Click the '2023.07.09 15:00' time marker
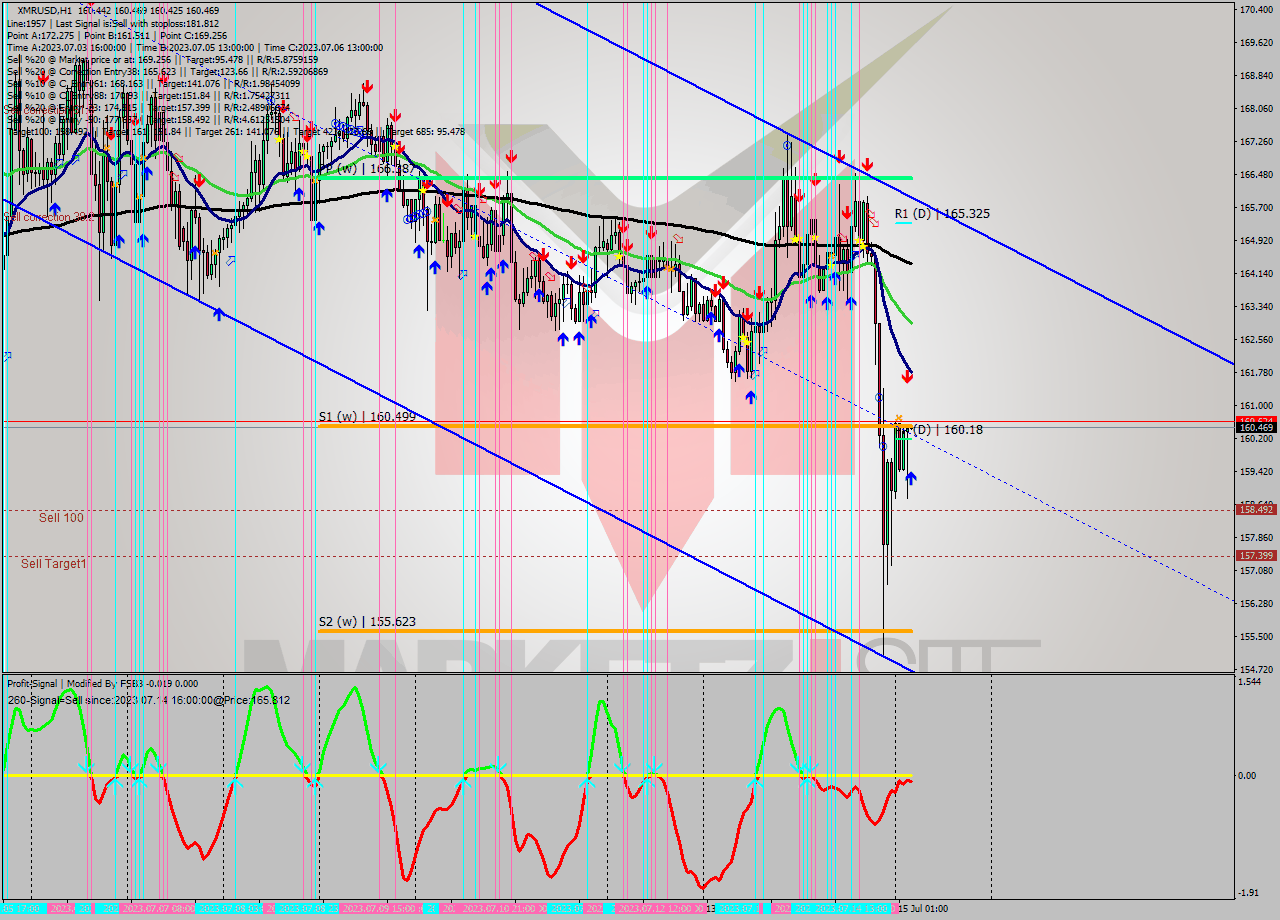Image resolution: width=1280 pixels, height=920 pixels. coord(380,909)
